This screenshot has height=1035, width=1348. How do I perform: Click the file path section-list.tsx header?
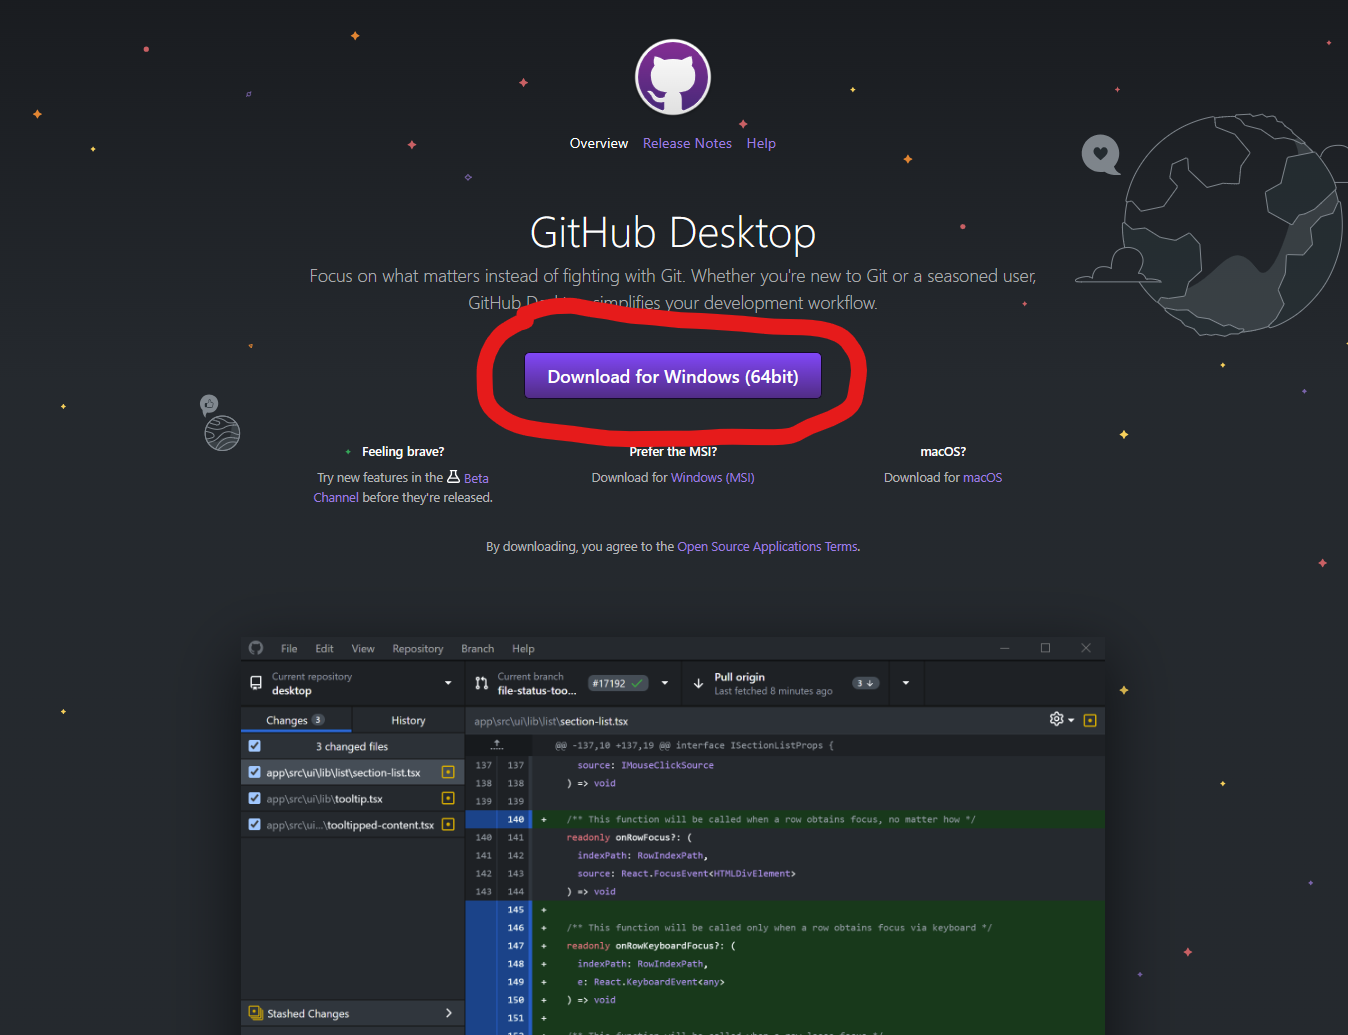click(551, 721)
